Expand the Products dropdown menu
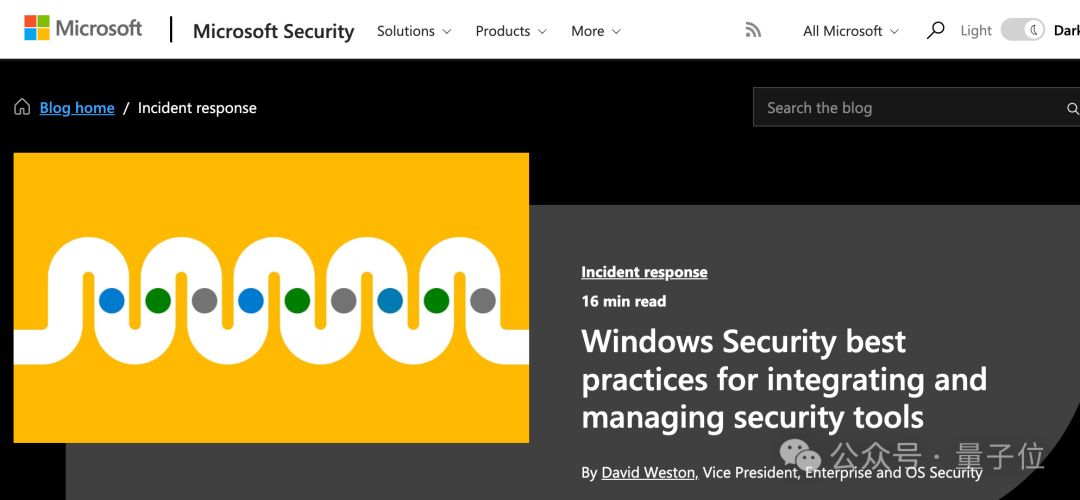 [x=511, y=31]
